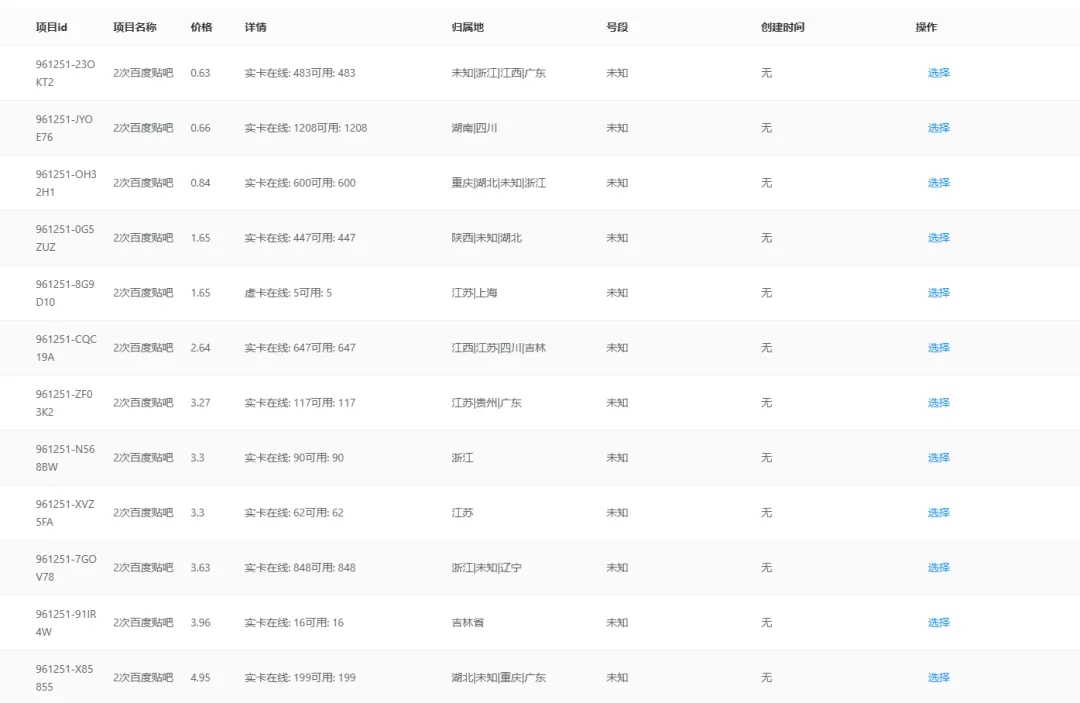This screenshot has height=703, width=1080.
Task: Select the 4.95 priced project
Action: [x=938, y=678]
